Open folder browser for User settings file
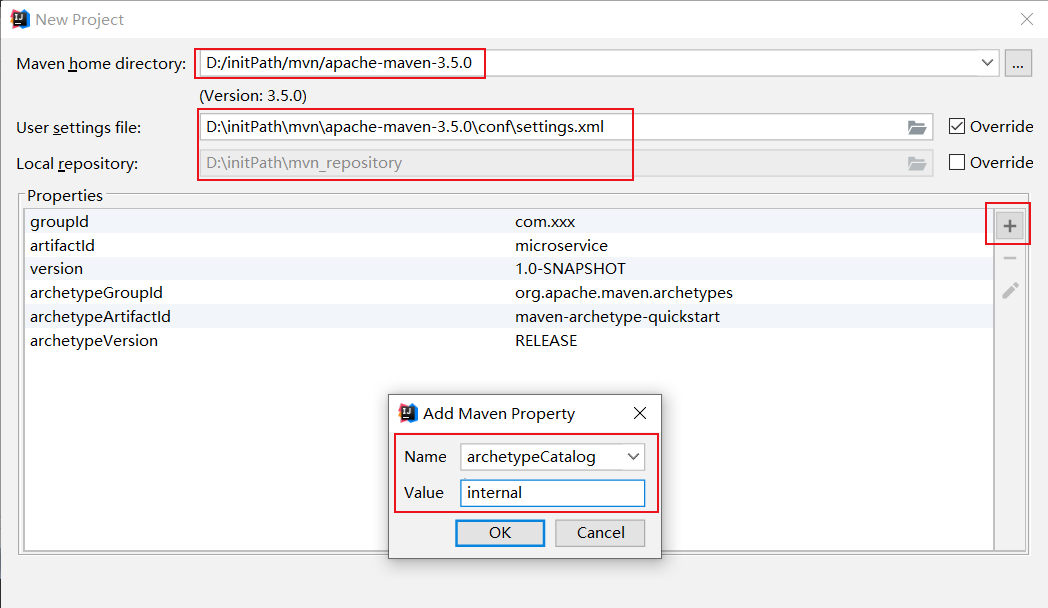The width and height of the screenshot is (1048, 608). (916, 128)
